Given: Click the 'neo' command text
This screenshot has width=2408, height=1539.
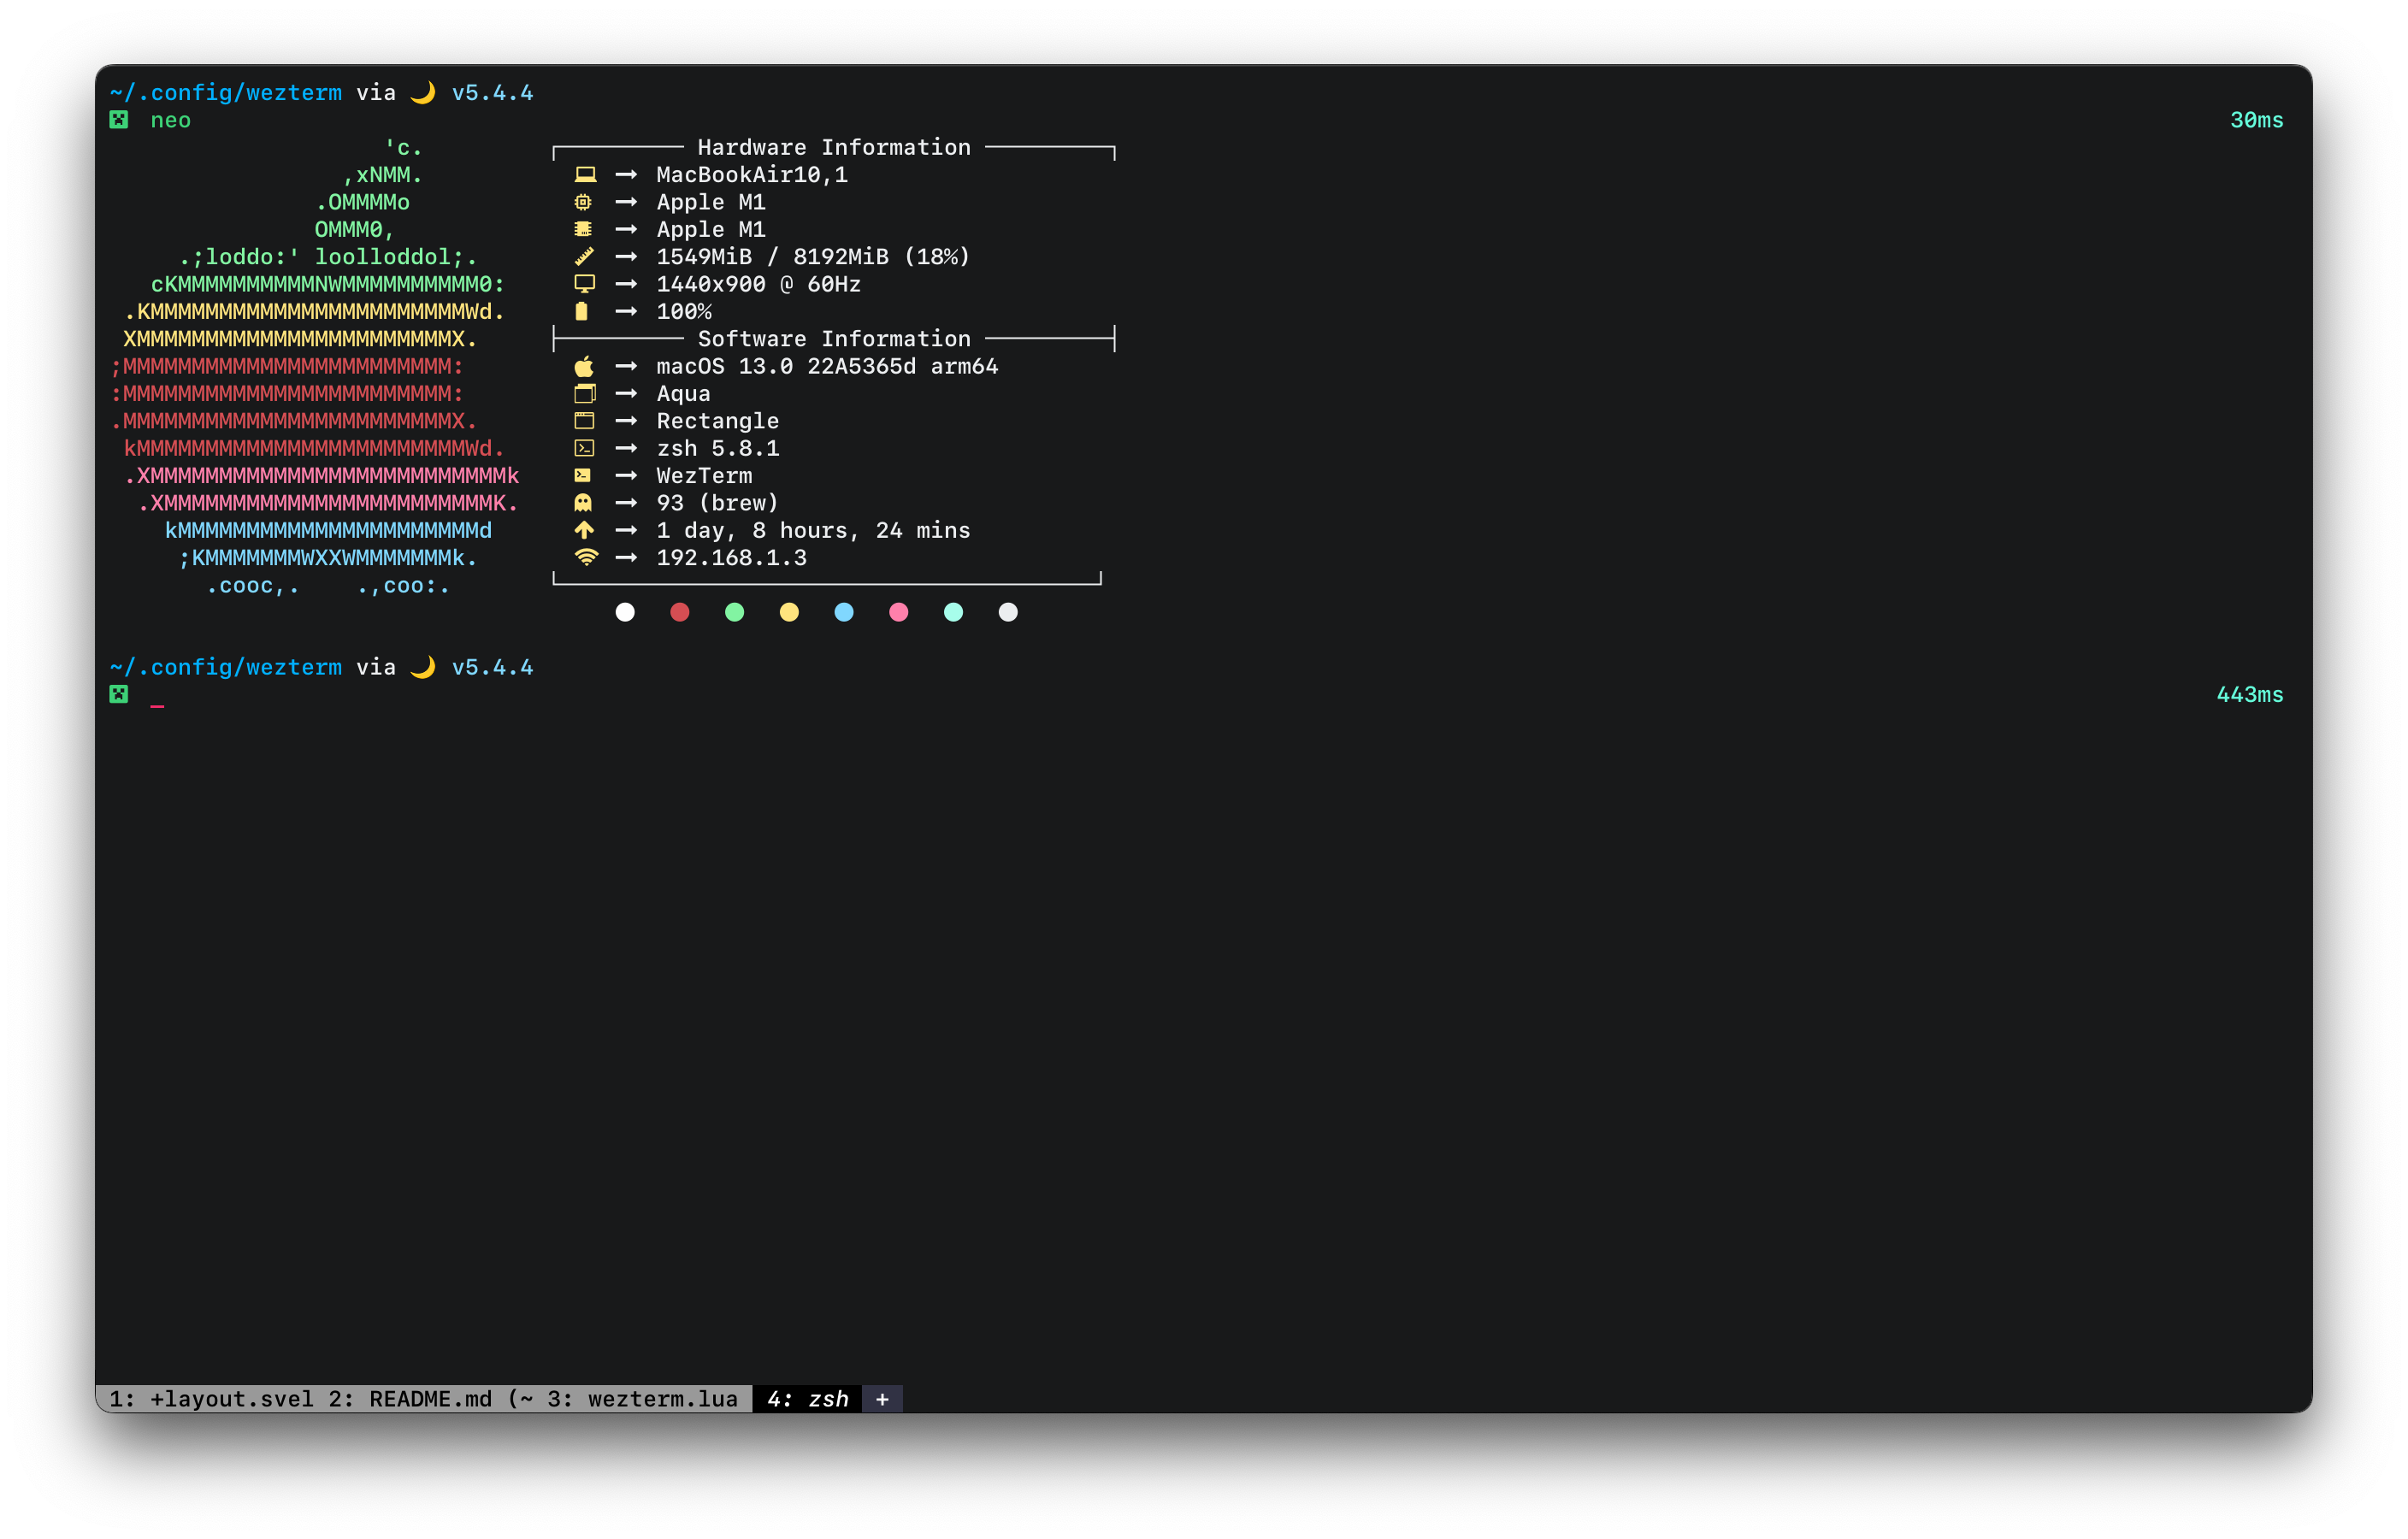Looking at the screenshot, I should pos(170,121).
